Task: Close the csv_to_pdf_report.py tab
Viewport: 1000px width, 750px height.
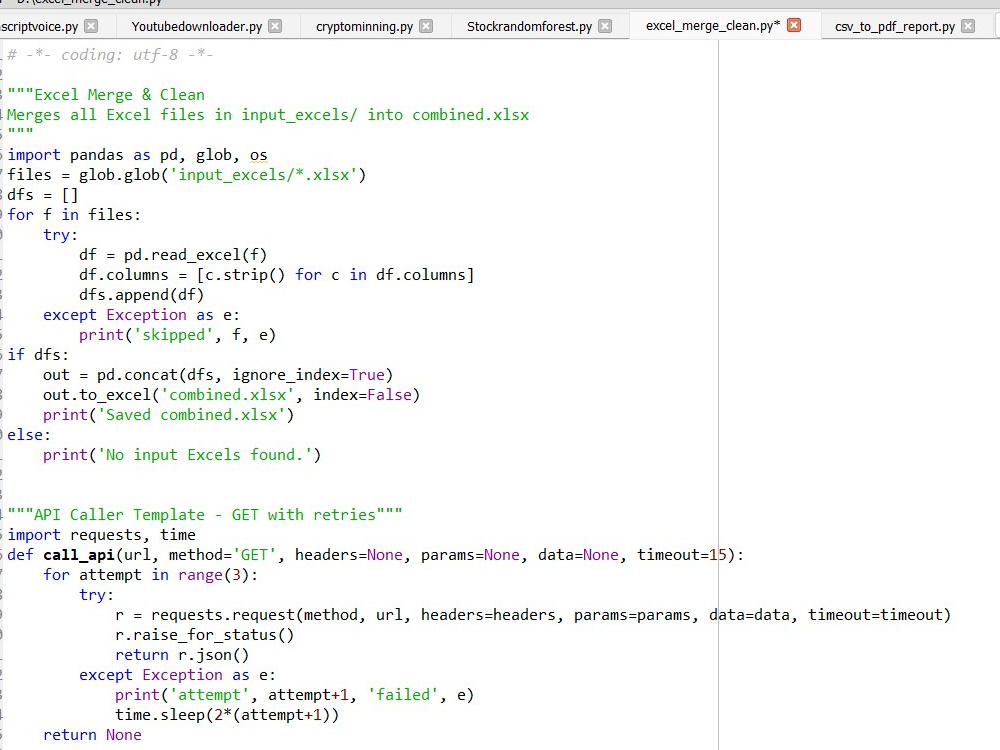Action: click(x=968, y=26)
